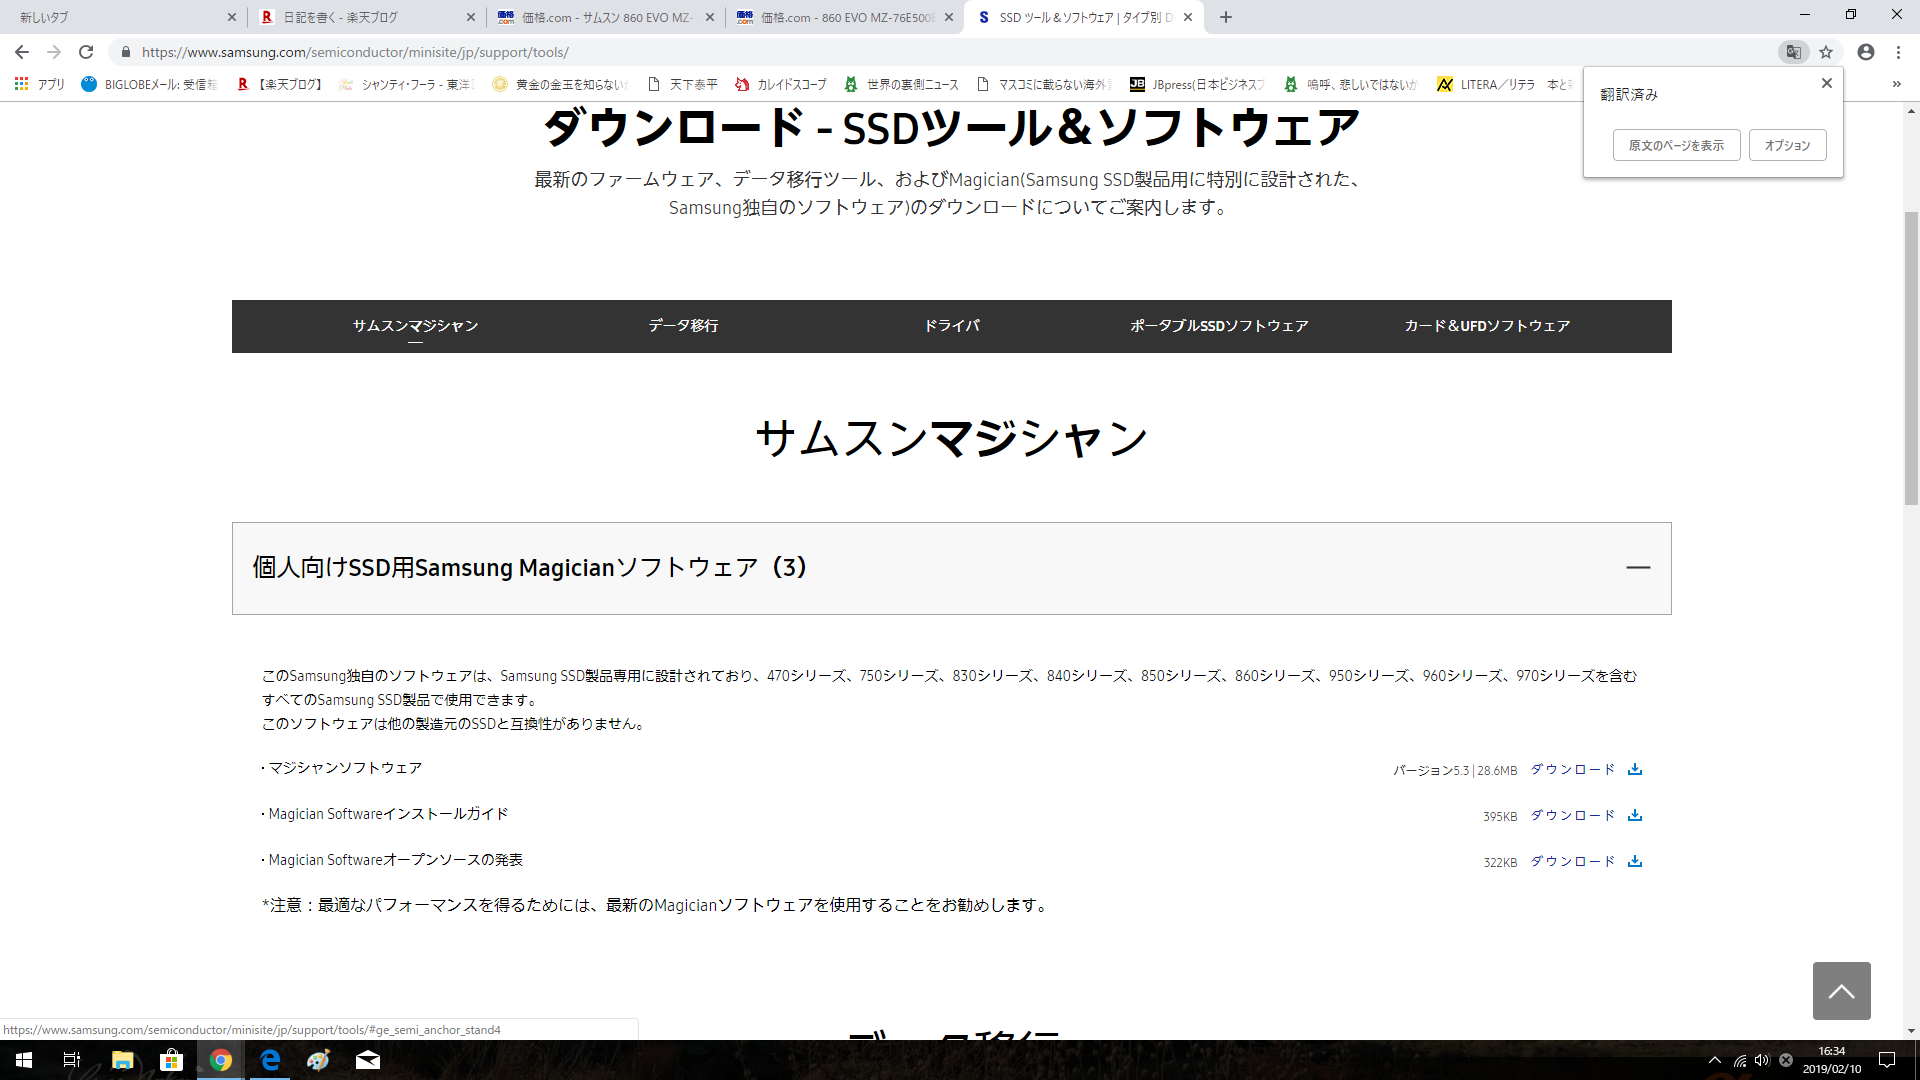Open the Action Center notifications icon
1920x1080 pixels.
pos(1887,1060)
